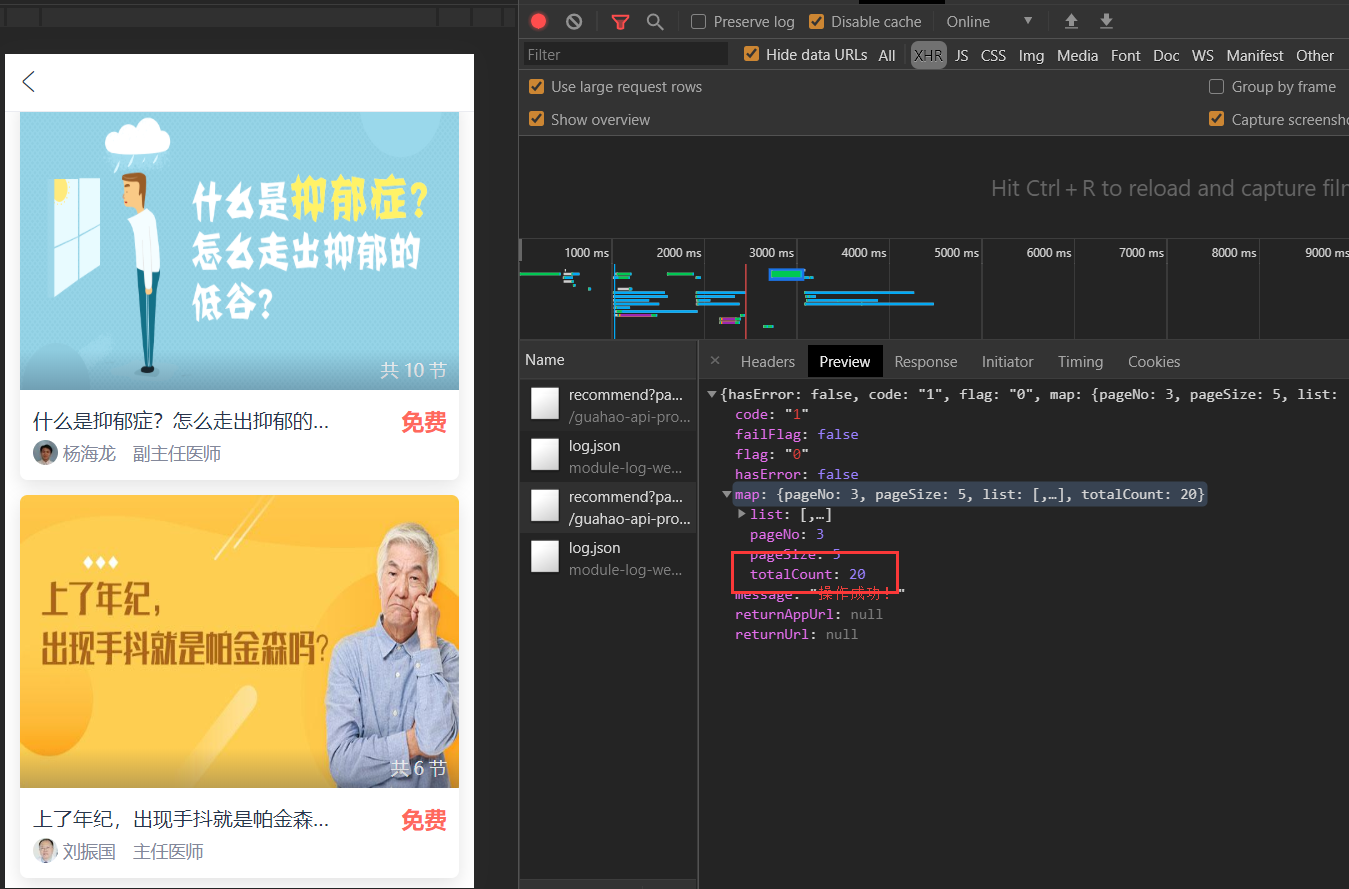
Task: Filter requests by Other
Action: pos(1315,55)
